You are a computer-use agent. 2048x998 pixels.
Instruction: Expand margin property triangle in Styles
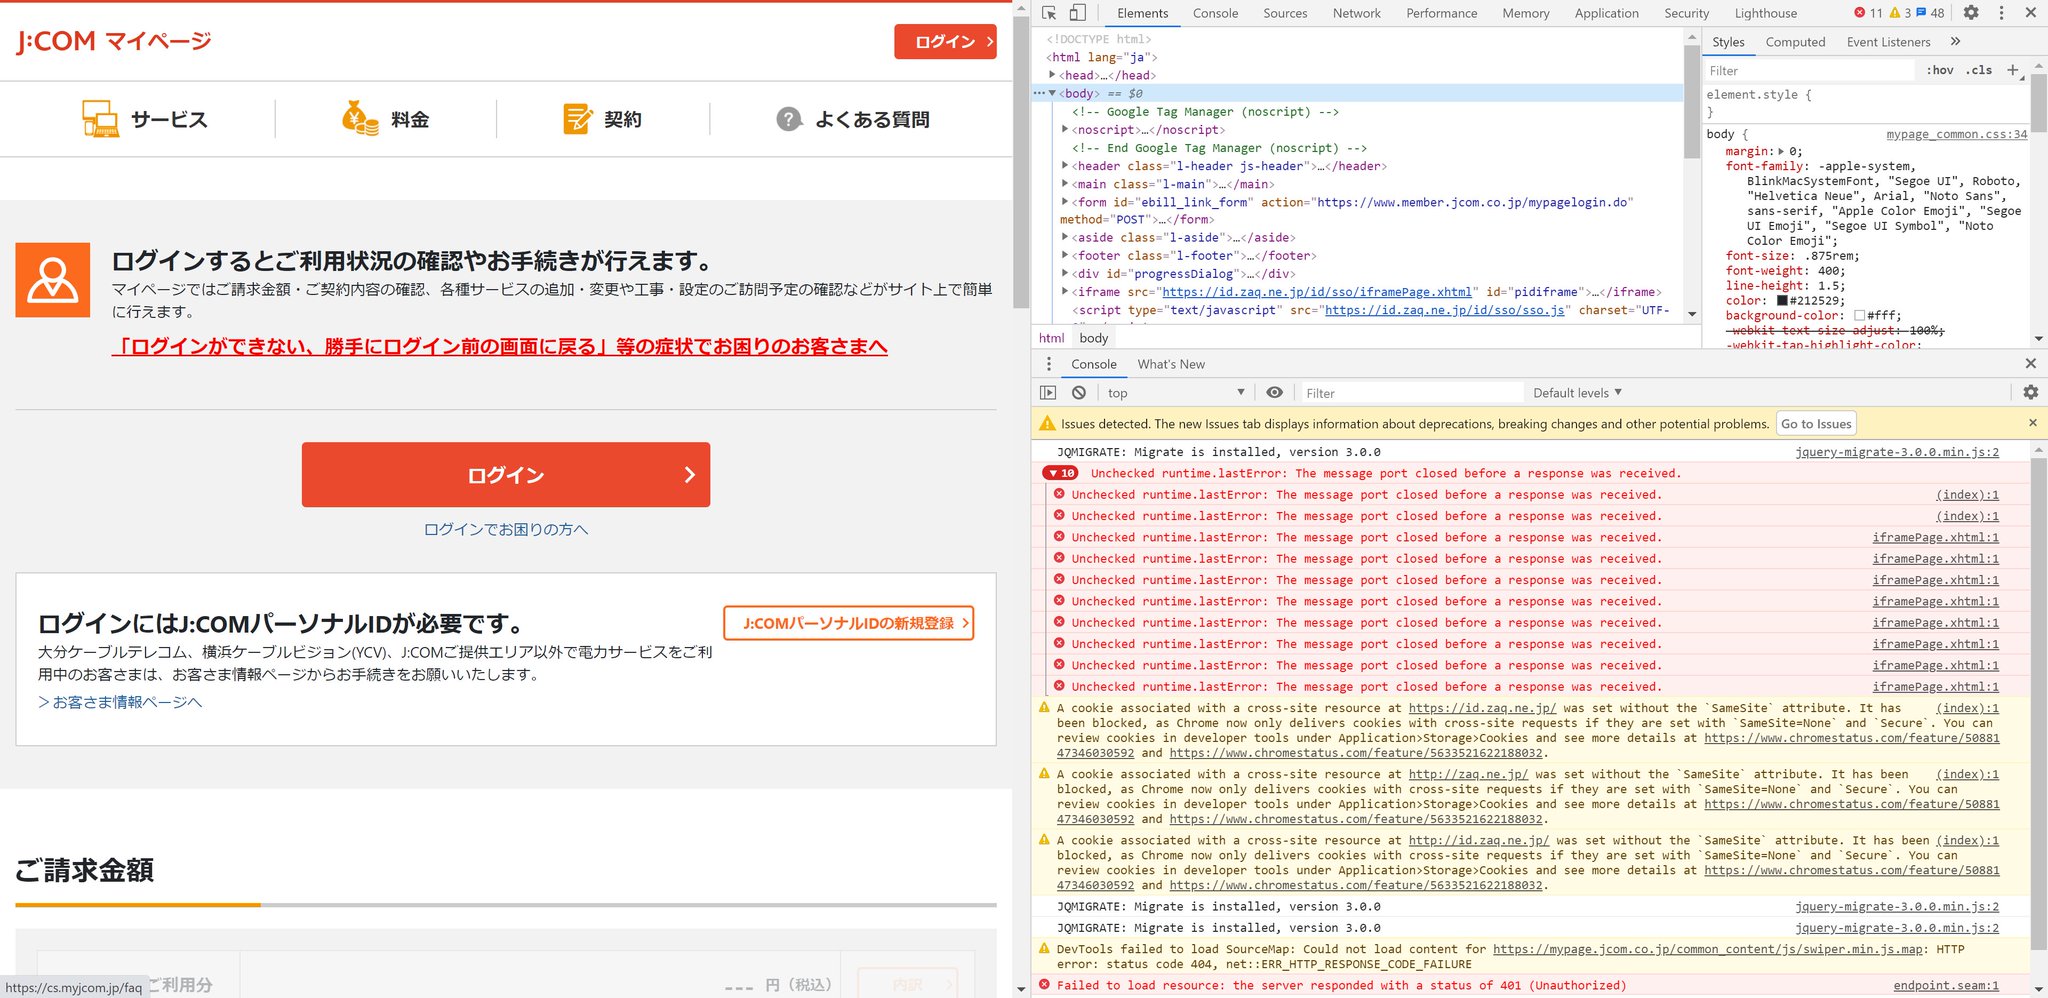pyautogui.click(x=1781, y=151)
